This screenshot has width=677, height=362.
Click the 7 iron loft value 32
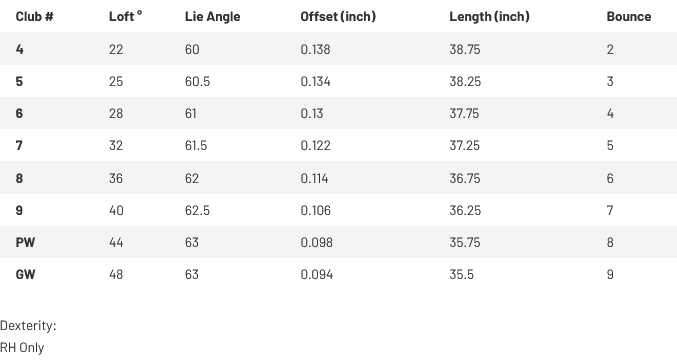click(x=116, y=146)
